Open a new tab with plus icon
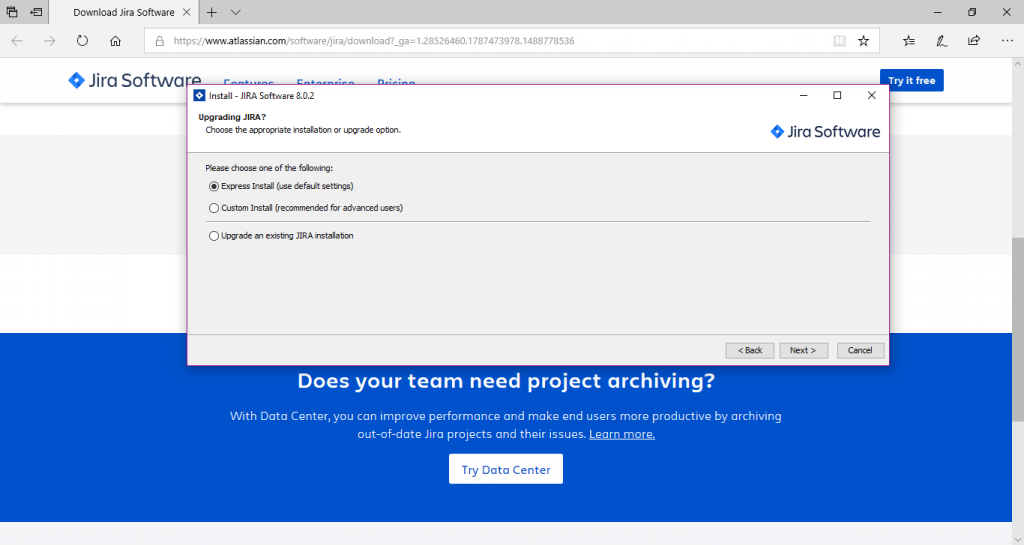Screen dimensions: 1024x545 (212, 12)
